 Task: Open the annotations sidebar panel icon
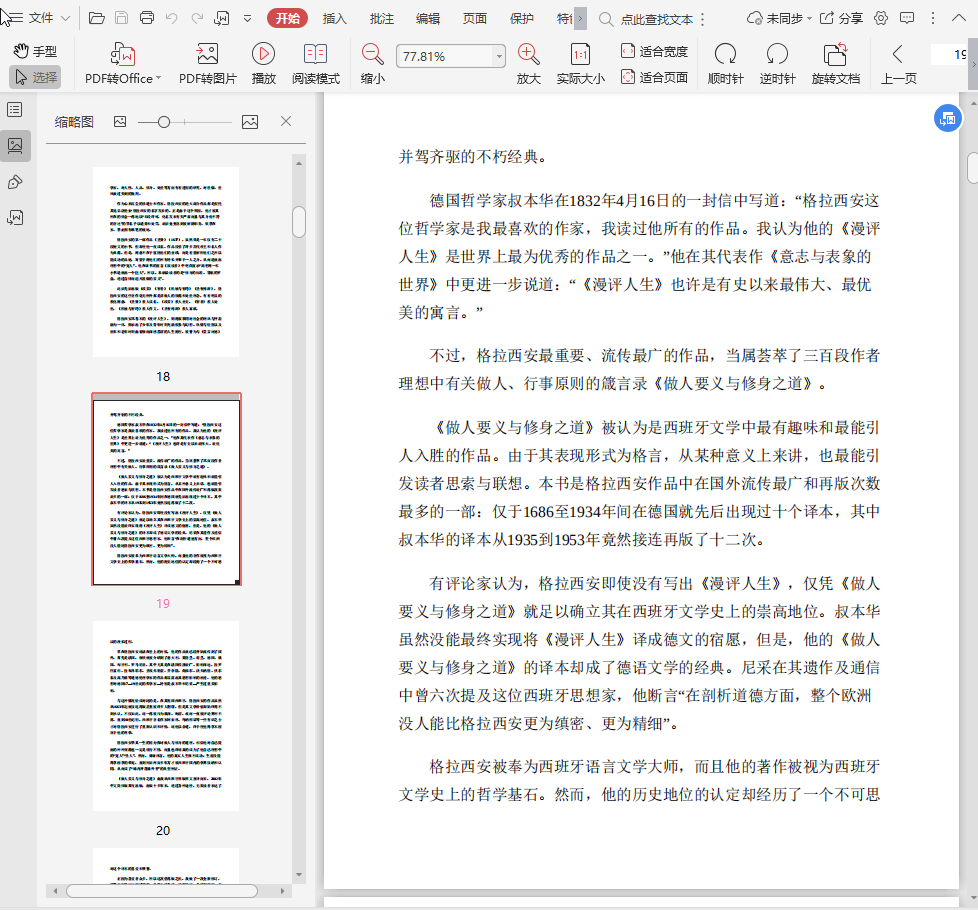(15, 218)
